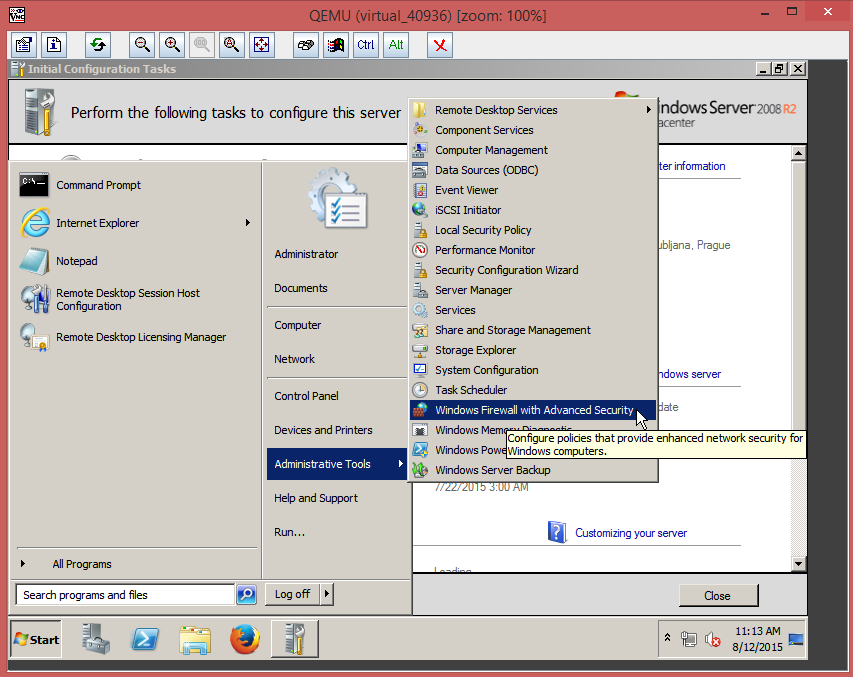Start Notepad from the Start menu
The image size is (853, 677).
(x=136, y=261)
